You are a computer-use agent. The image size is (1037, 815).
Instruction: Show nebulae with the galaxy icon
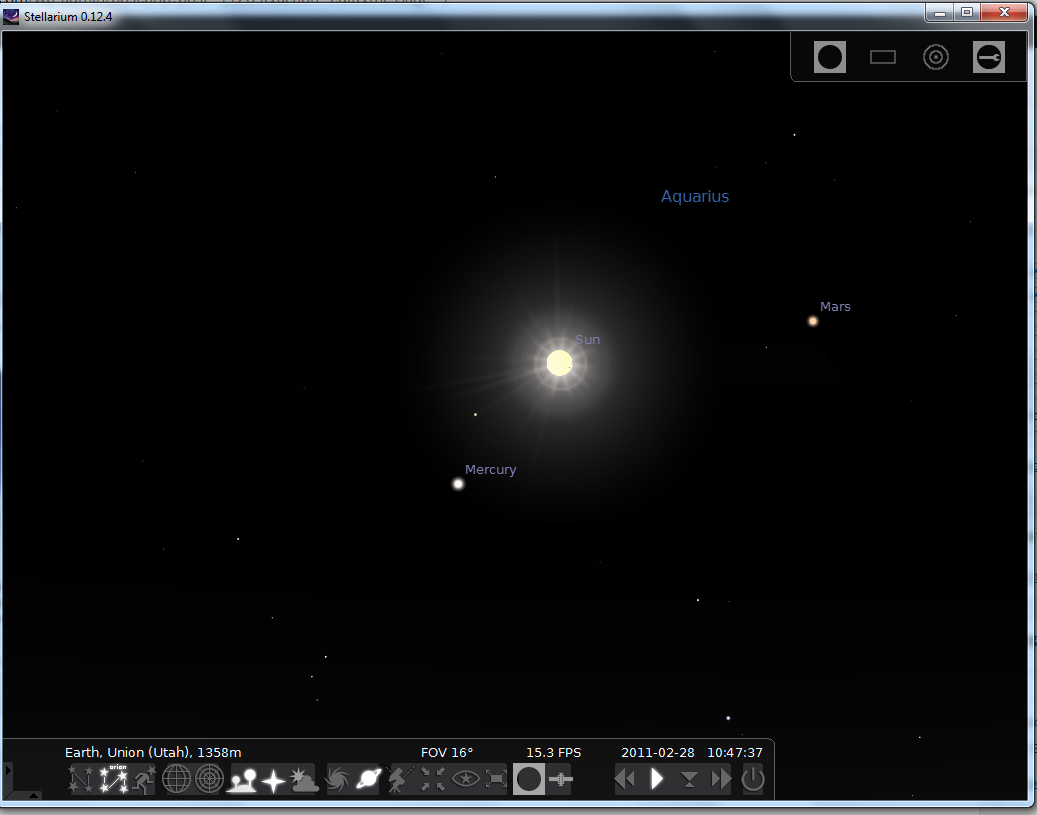tap(337, 779)
